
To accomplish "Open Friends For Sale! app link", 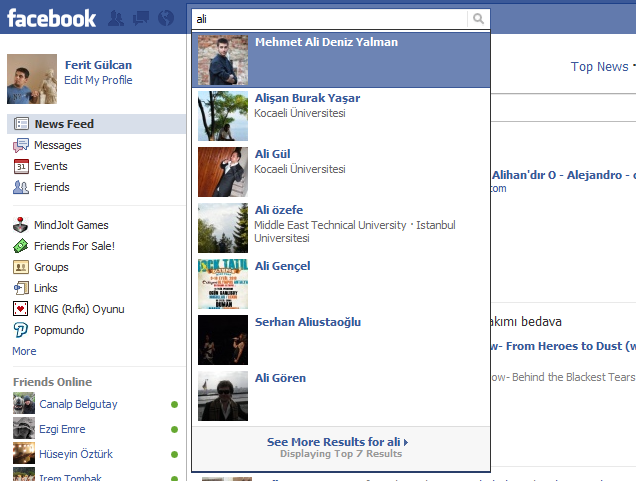I will click(74, 246).
